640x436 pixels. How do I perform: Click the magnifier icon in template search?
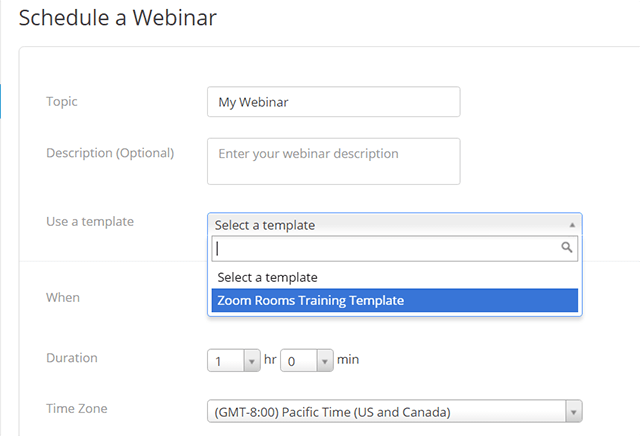click(x=567, y=248)
